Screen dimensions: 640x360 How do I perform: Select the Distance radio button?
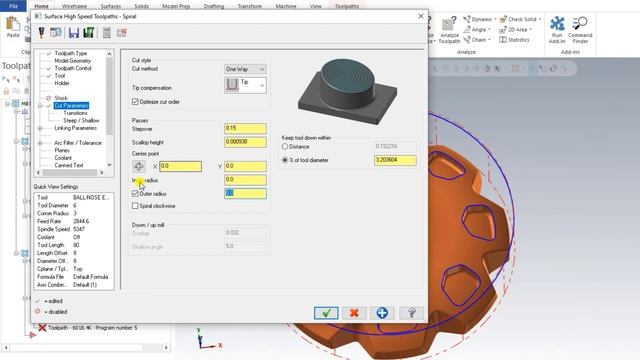pyautogui.click(x=285, y=147)
